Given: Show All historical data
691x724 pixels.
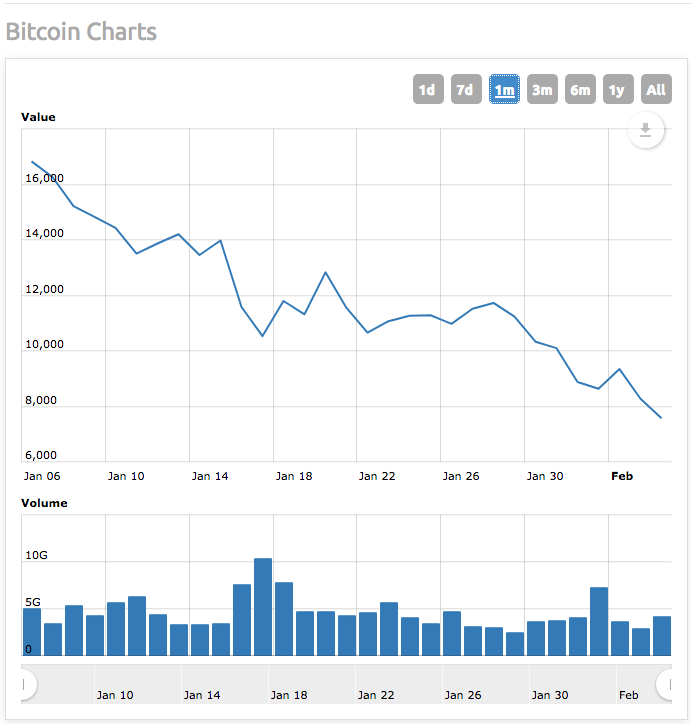Looking at the screenshot, I should [656, 89].
